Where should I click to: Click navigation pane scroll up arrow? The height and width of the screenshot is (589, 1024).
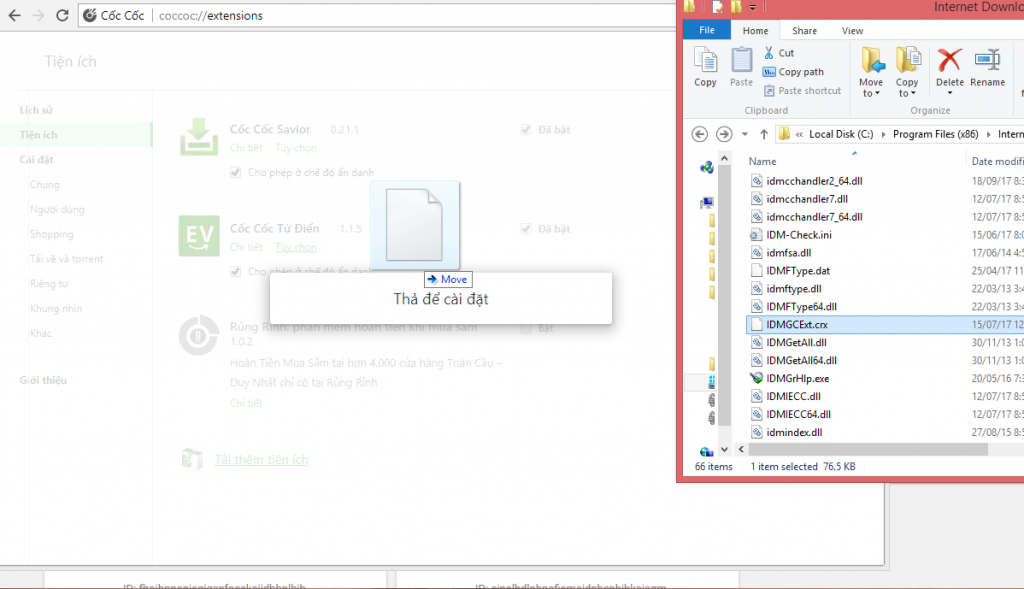coord(724,159)
